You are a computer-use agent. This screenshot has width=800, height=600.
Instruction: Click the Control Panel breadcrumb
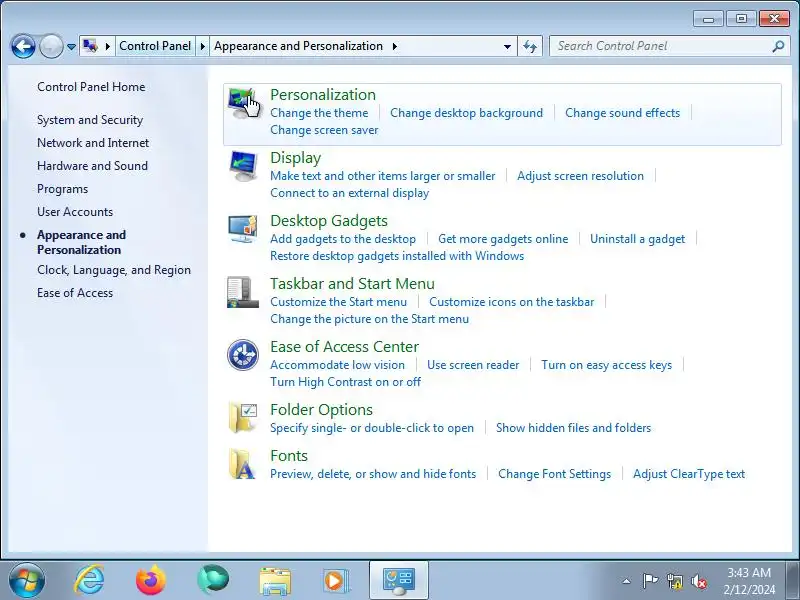click(155, 46)
